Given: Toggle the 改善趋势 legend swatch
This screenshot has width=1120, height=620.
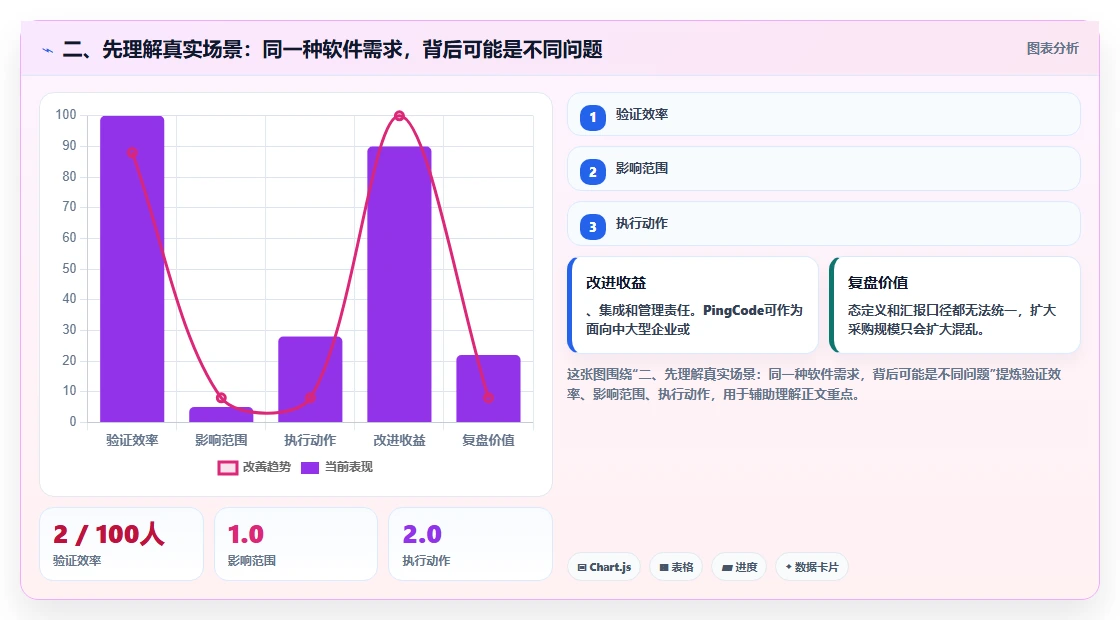Looking at the screenshot, I should pyautogui.click(x=227, y=468).
